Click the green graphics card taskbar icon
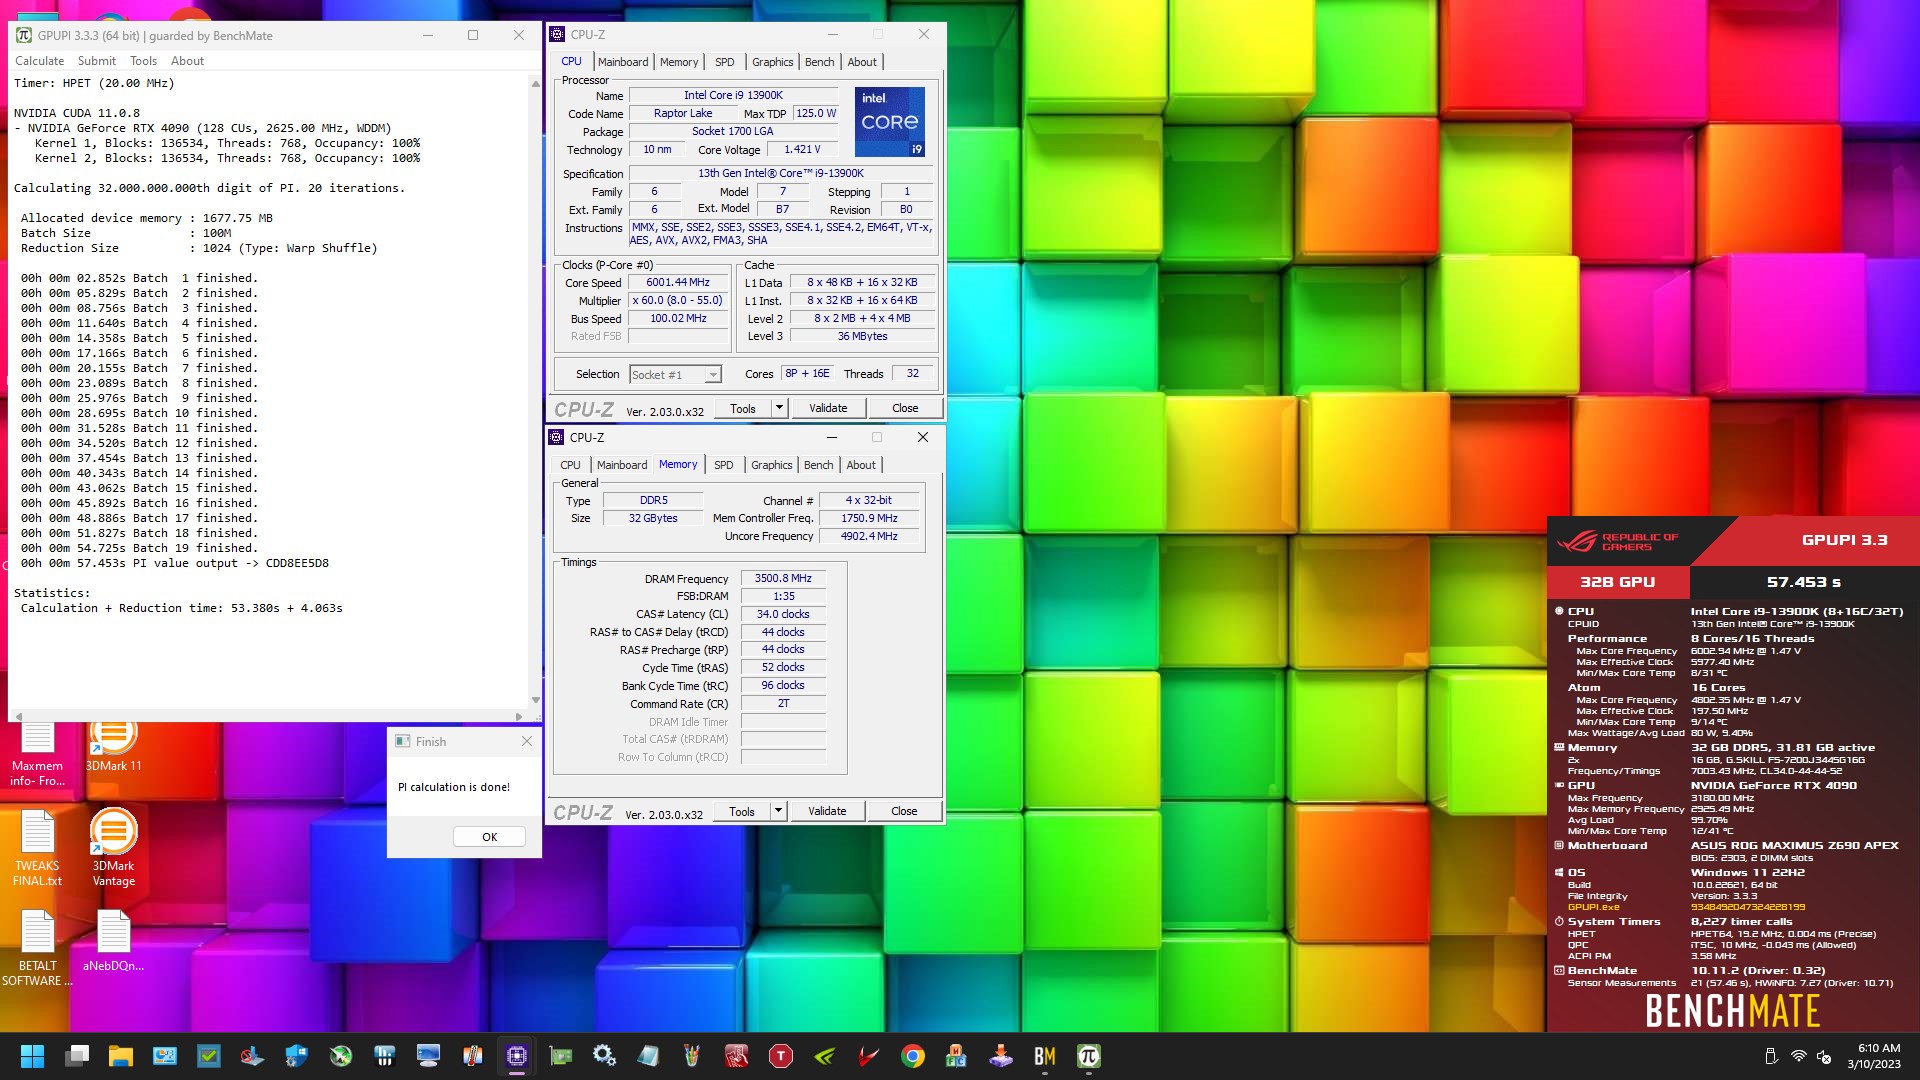This screenshot has width=1920, height=1080. tap(560, 1056)
